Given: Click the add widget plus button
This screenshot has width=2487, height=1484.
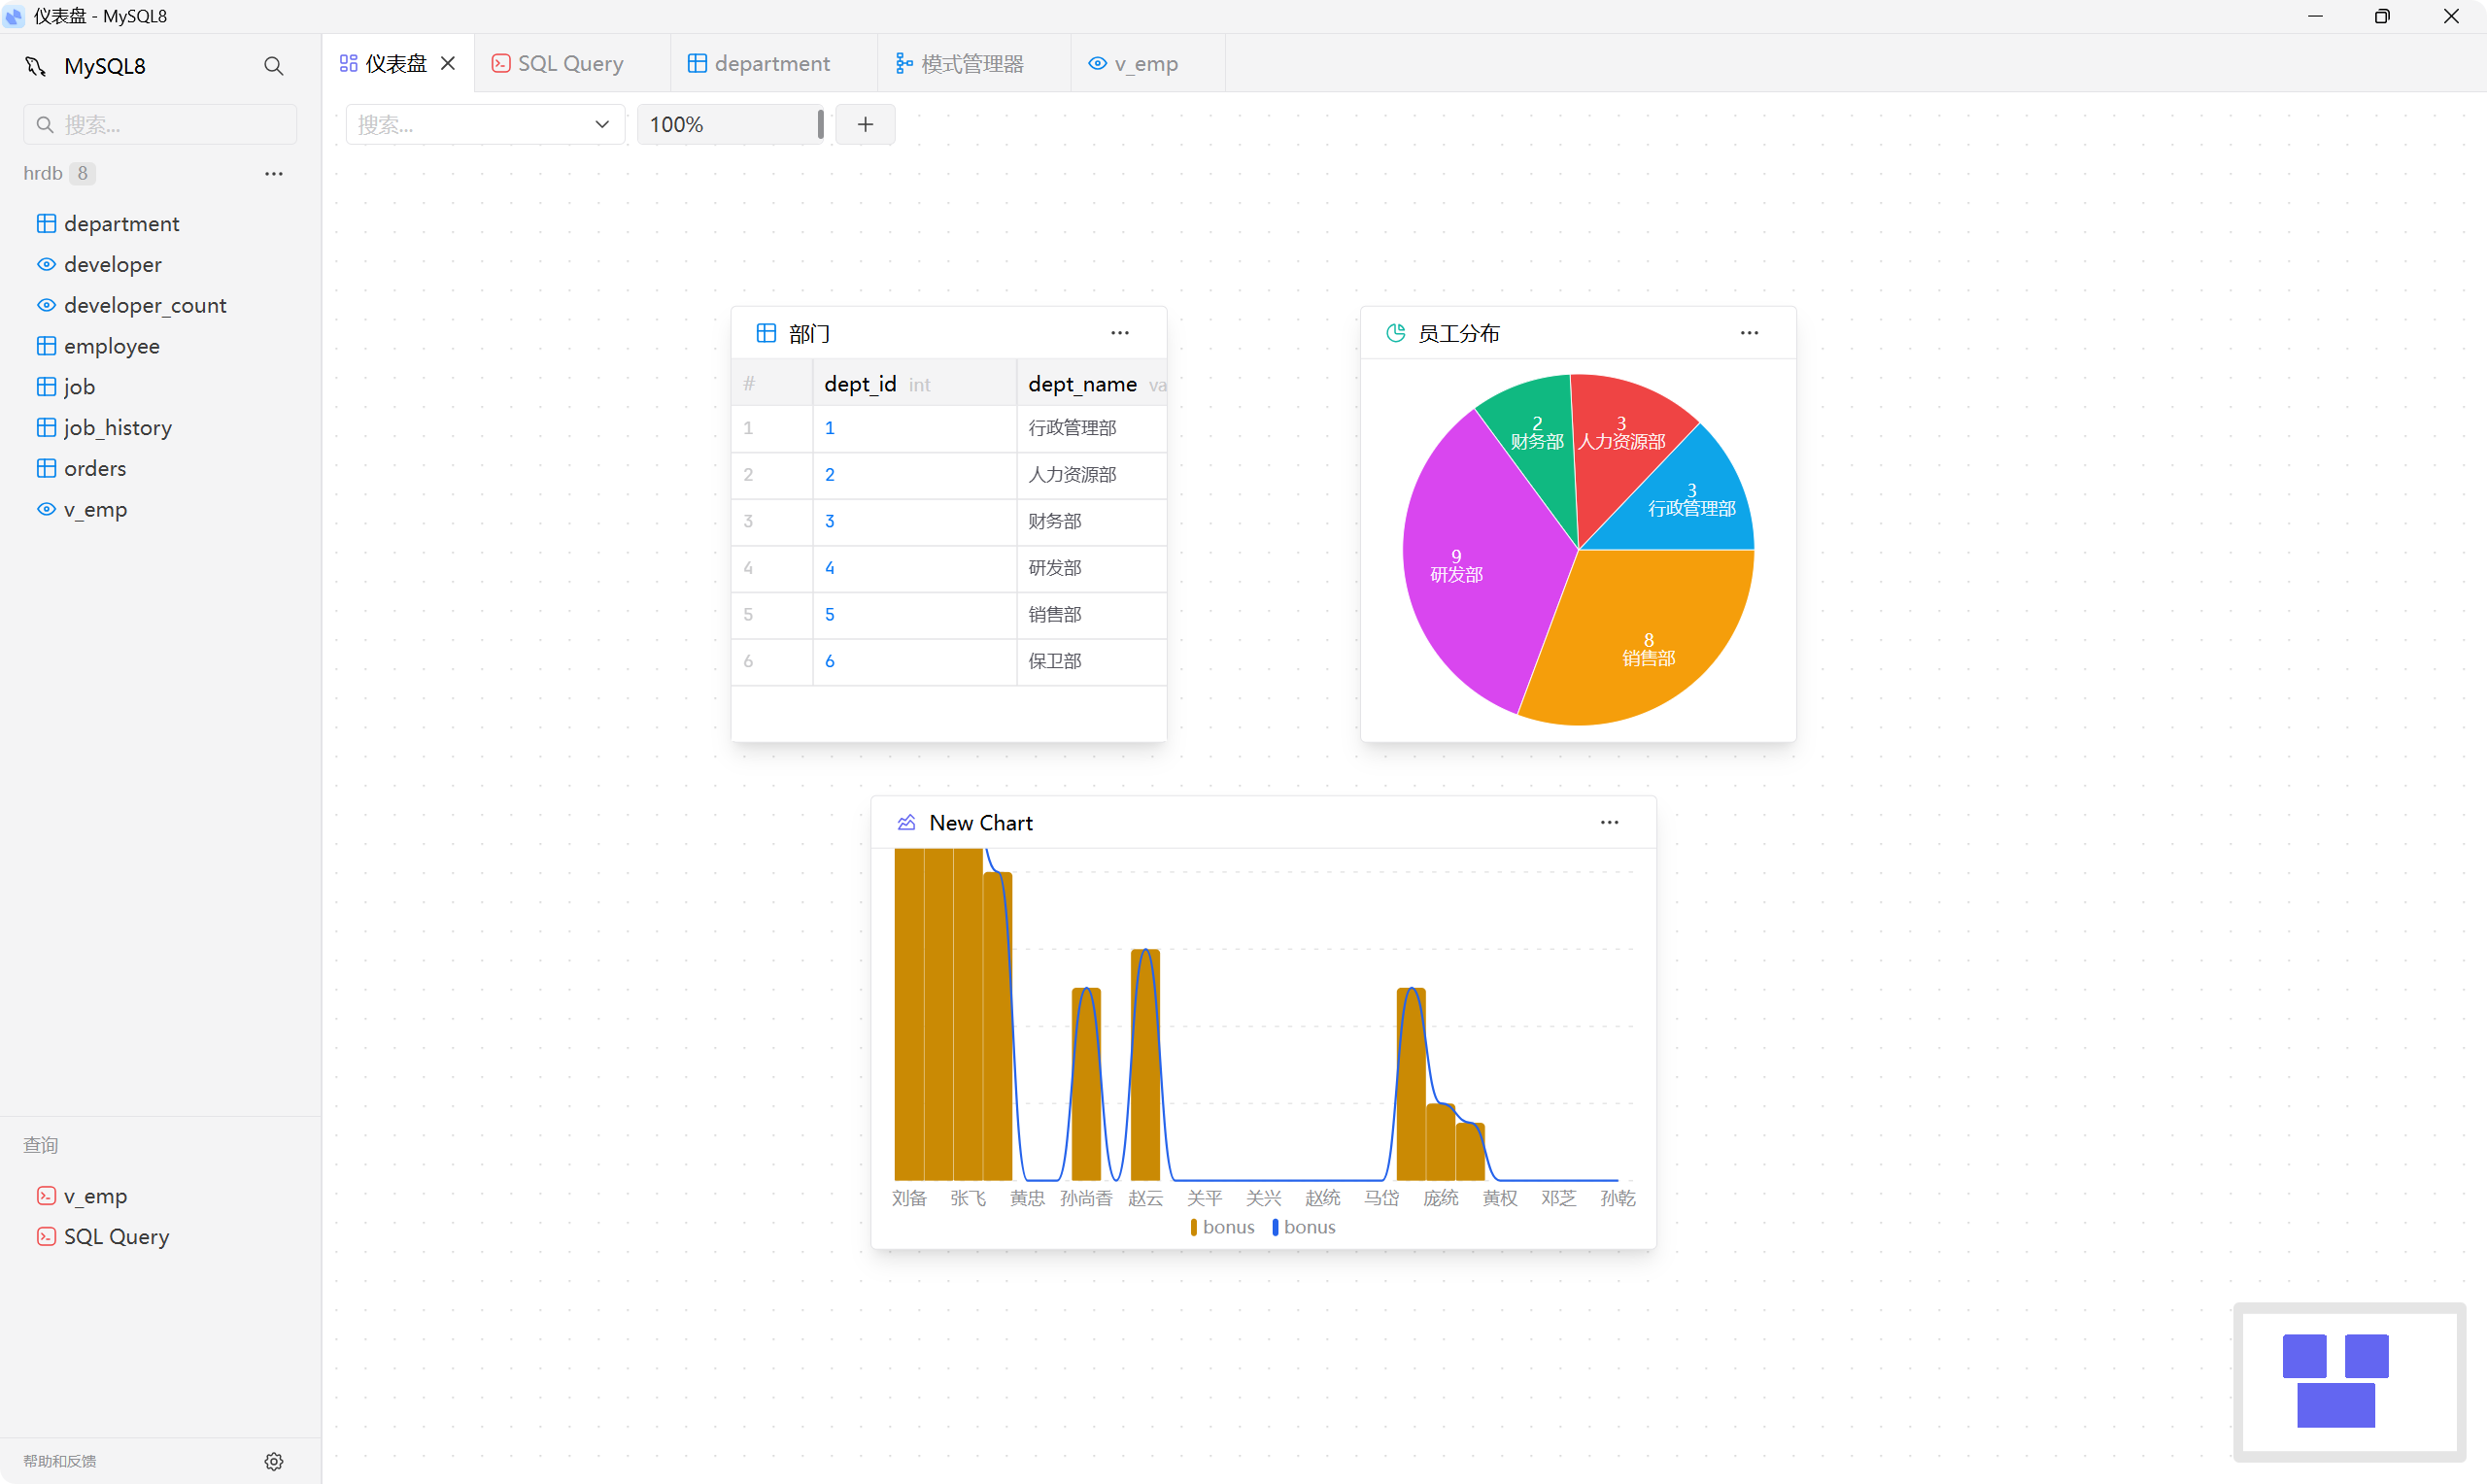Looking at the screenshot, I should (865, 124).
